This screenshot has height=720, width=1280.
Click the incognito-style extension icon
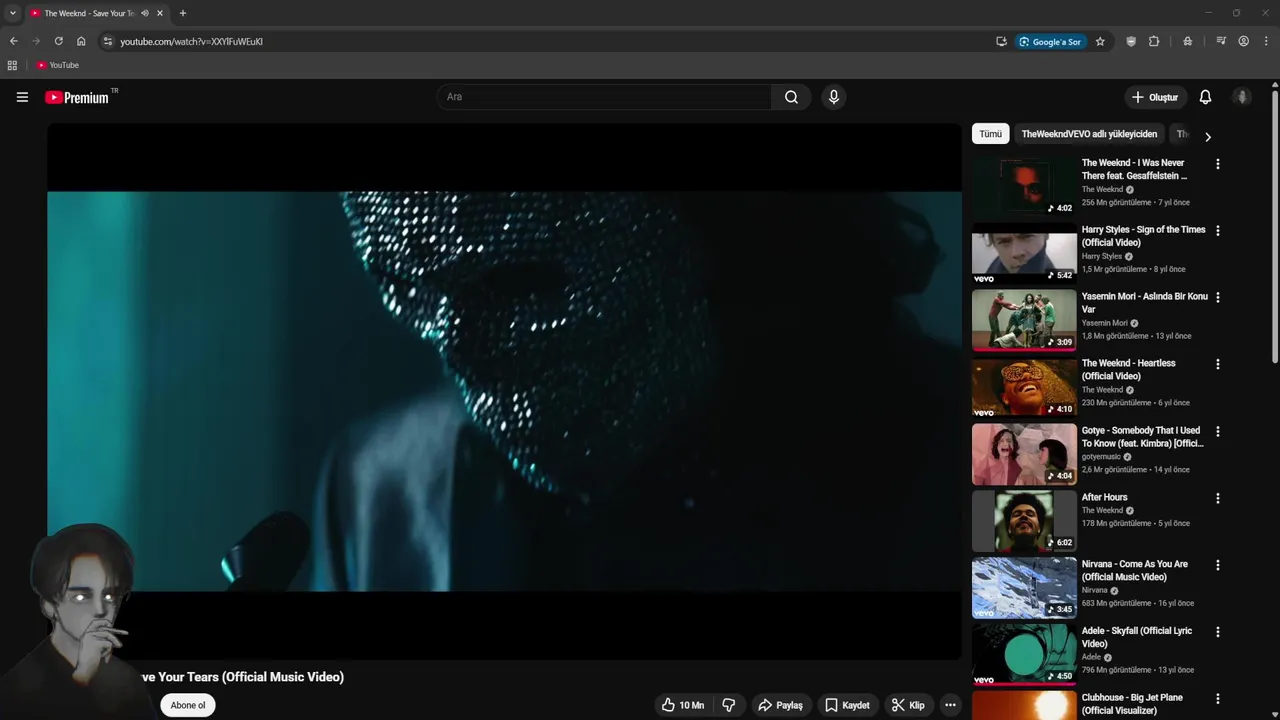(1187, 41)
